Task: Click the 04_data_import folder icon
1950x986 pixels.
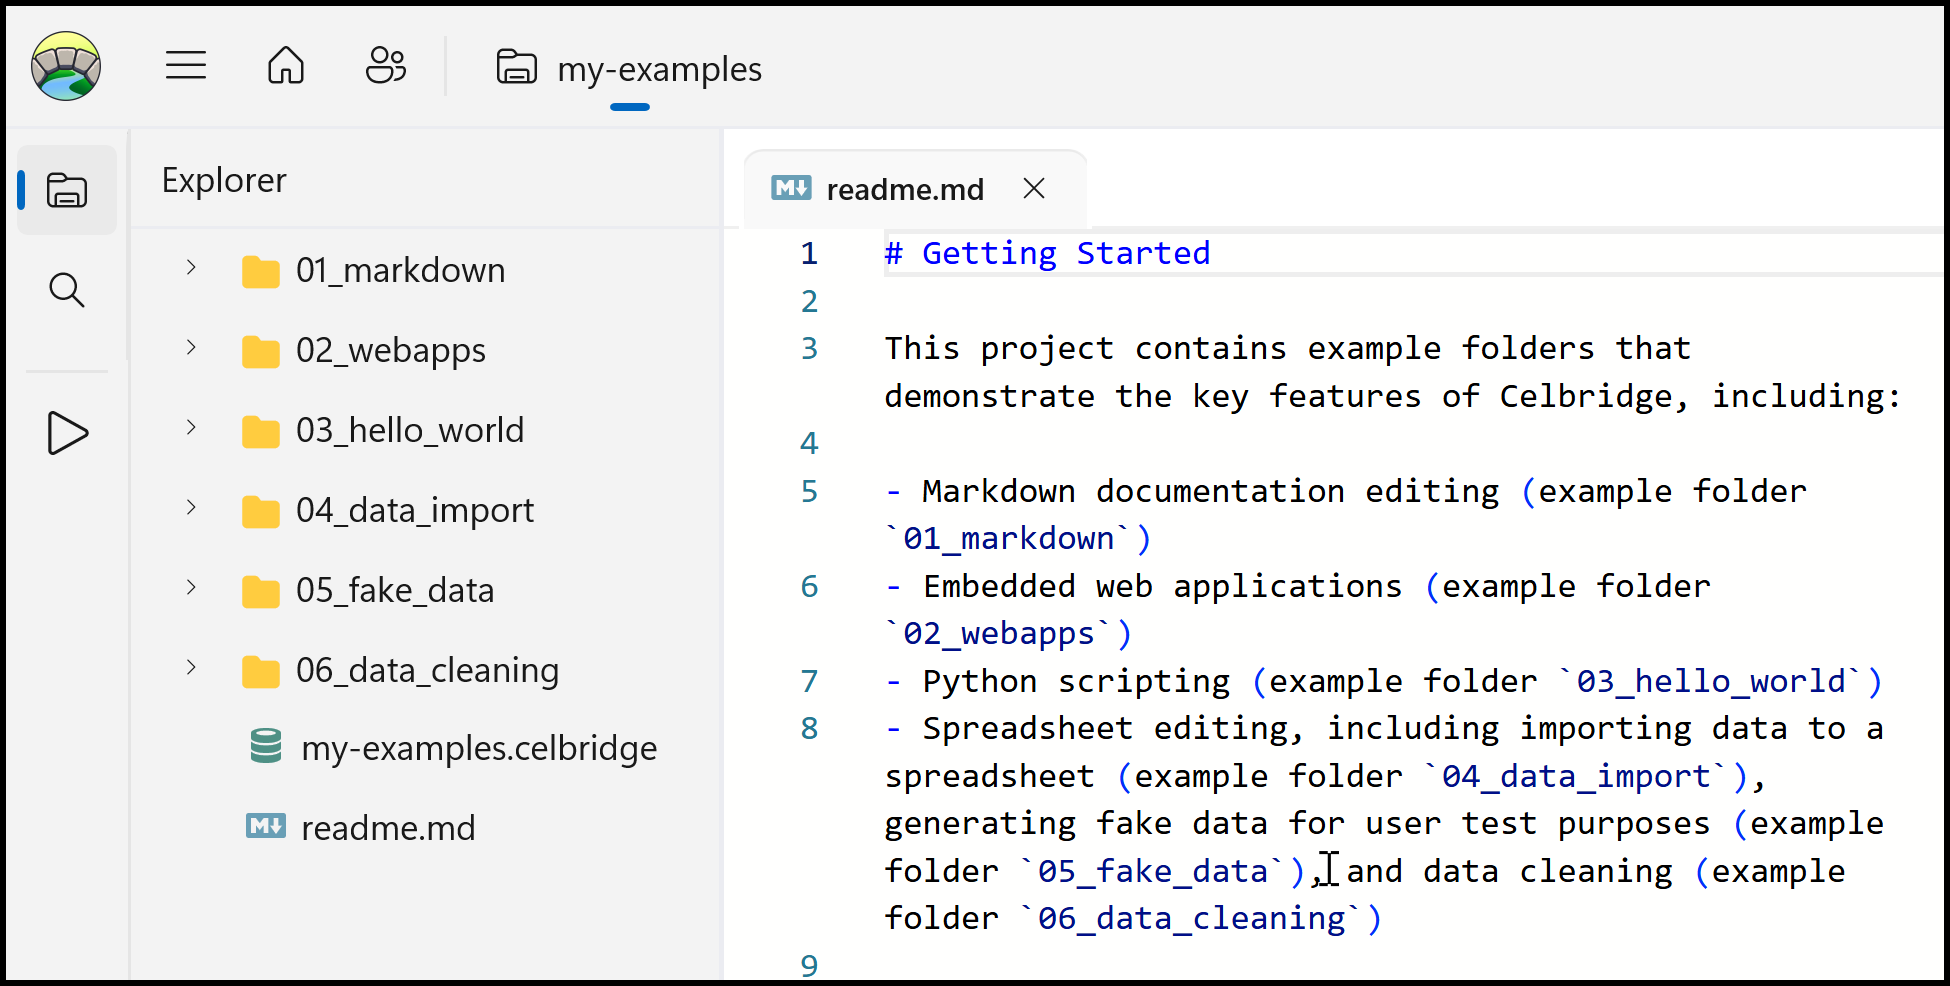Action: click(261, 511)
